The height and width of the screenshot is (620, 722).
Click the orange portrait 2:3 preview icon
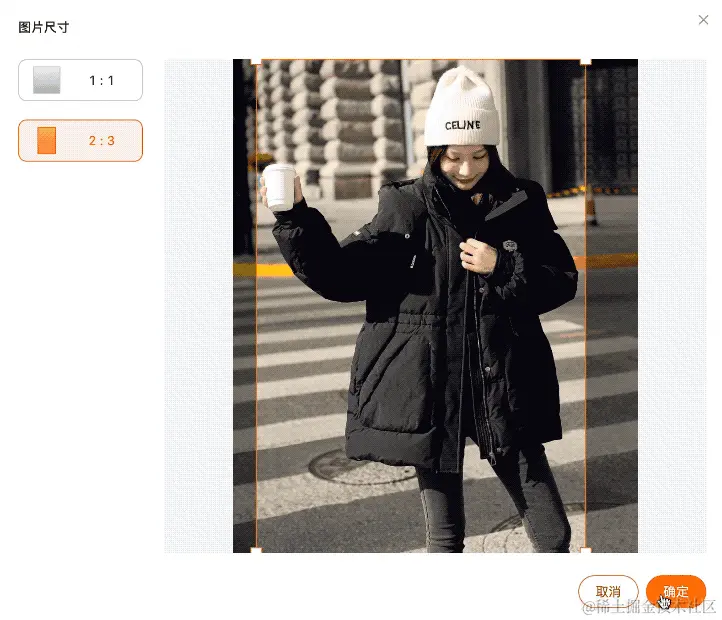pyautogui.click(x=47, y=140)
